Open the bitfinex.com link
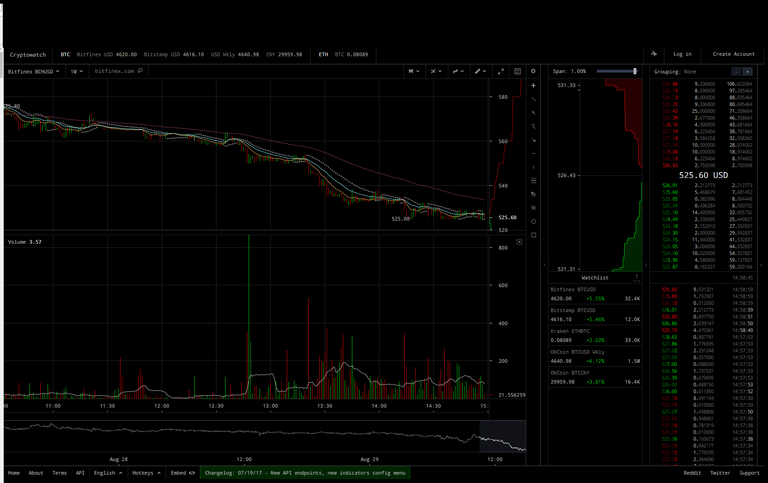The image size is (768, 483). (114, 71)
